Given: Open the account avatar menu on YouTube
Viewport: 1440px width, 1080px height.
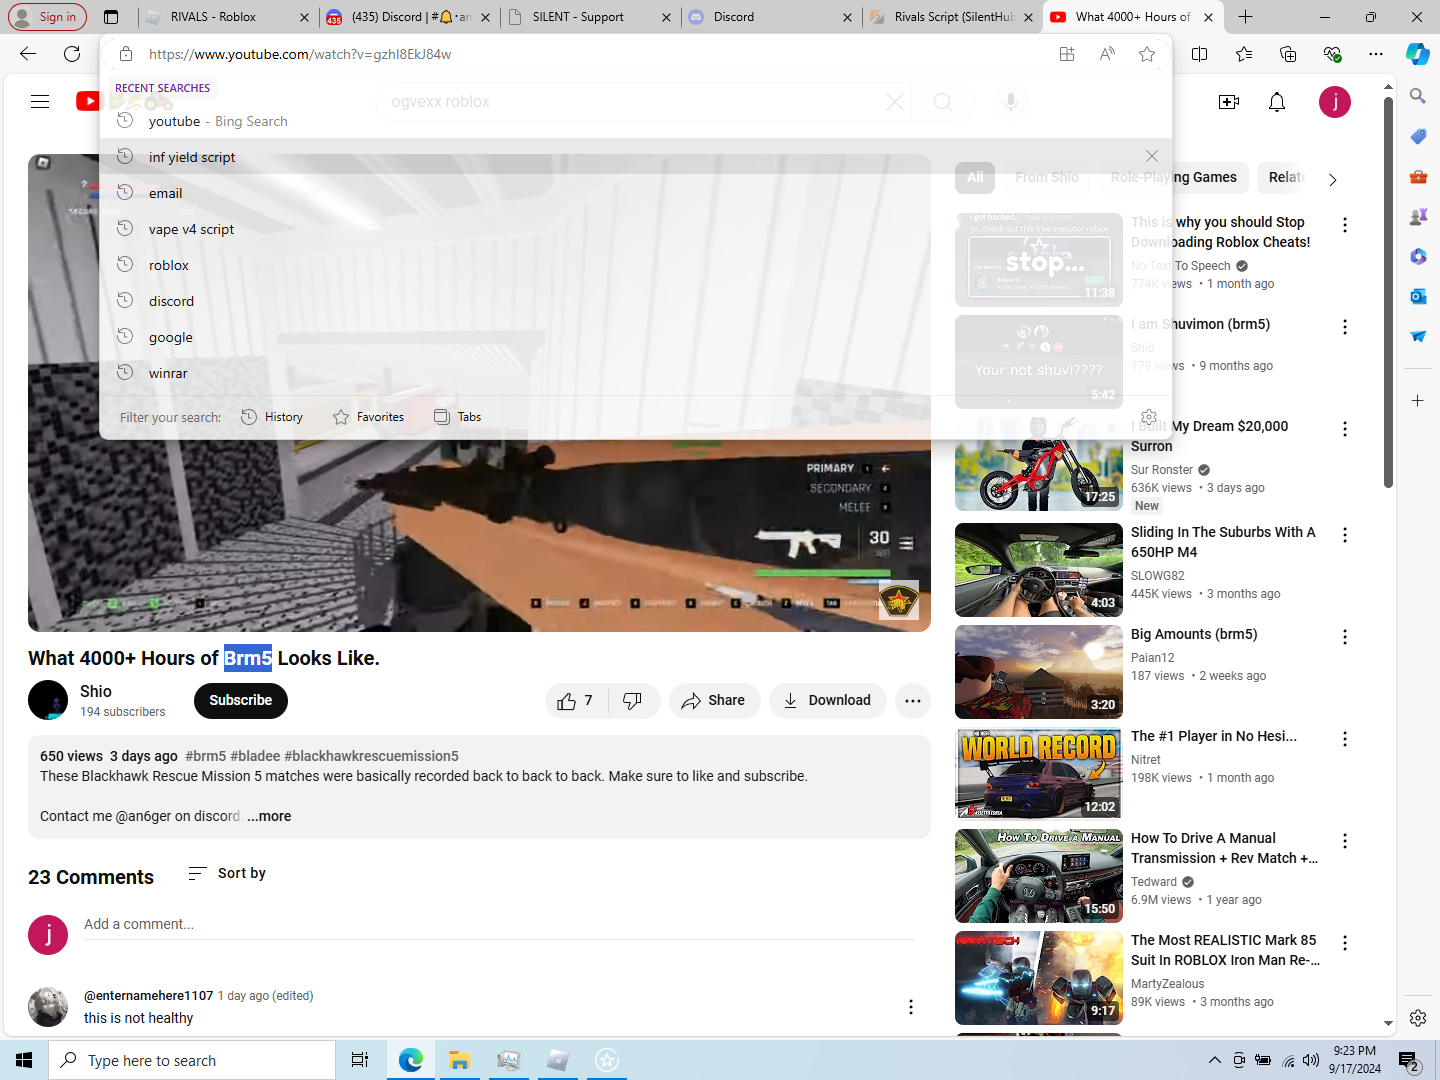Looking at the screenshot, I should pos(1335,102).
